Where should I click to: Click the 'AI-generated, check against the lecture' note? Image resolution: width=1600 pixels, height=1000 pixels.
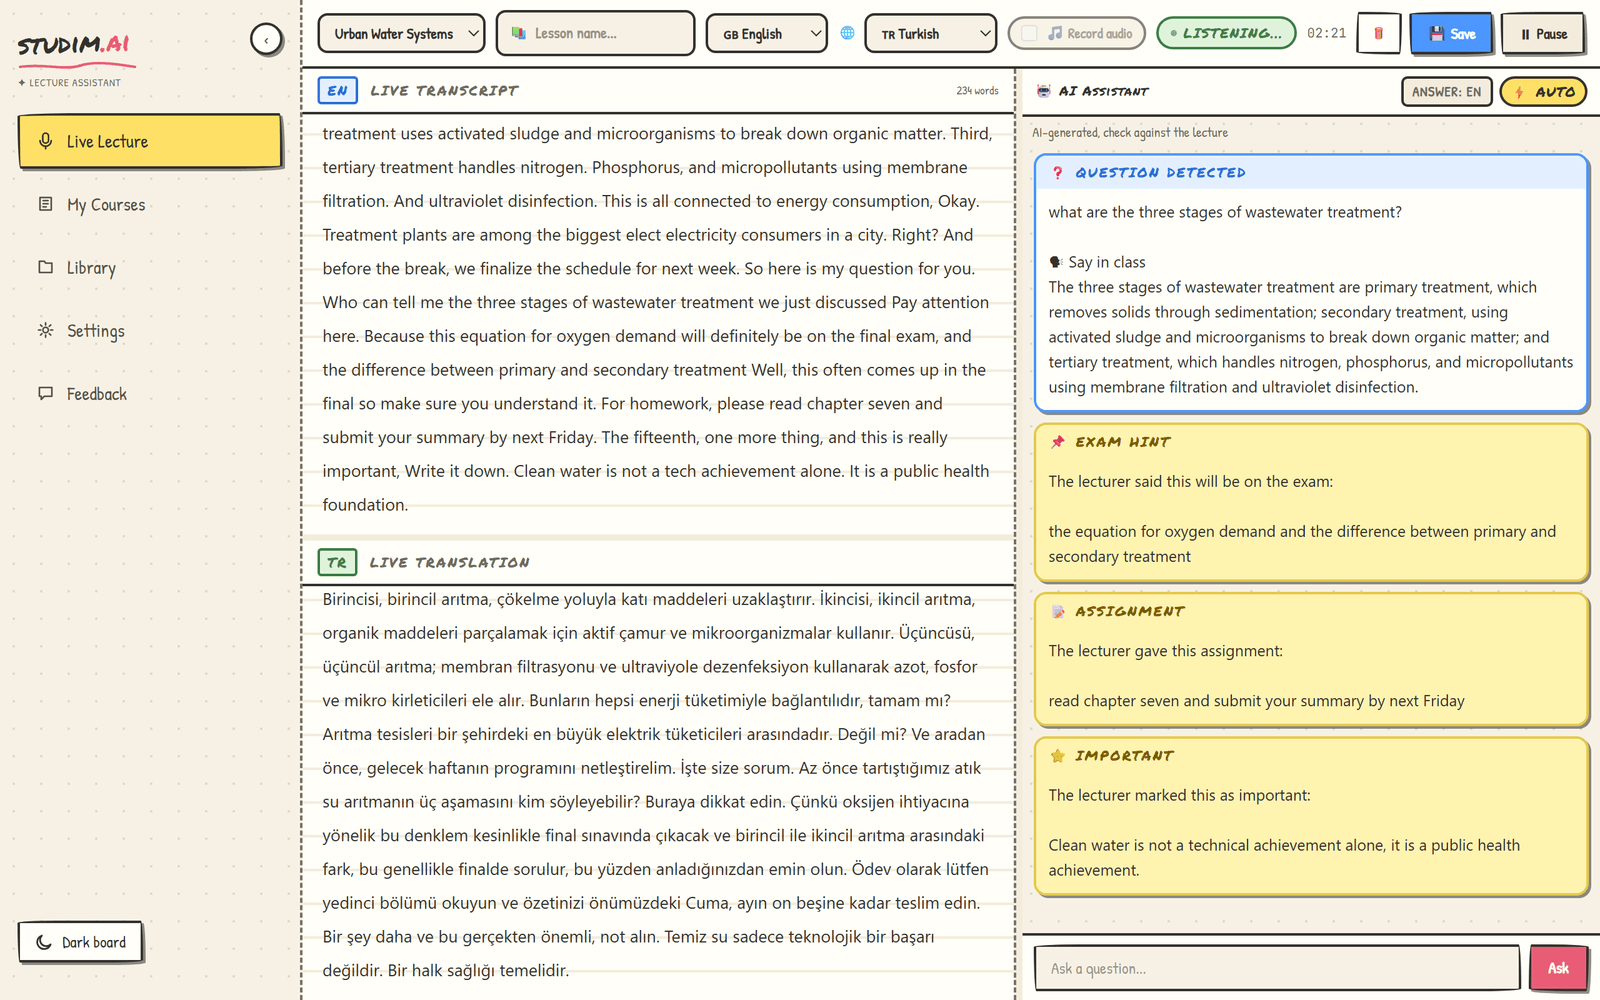click(1130, 132)
